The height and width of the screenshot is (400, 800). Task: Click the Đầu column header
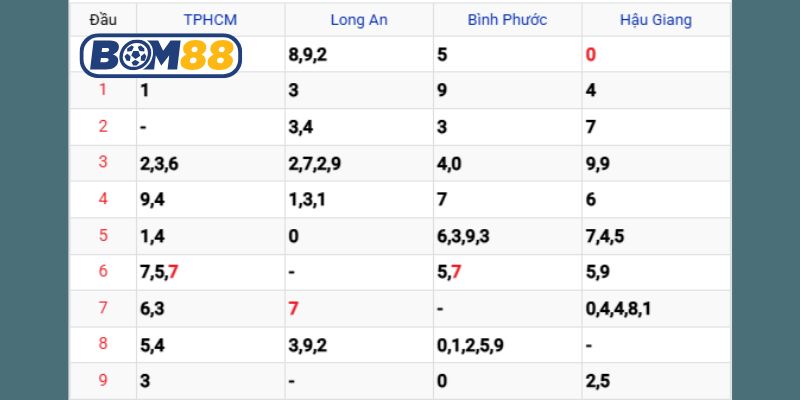[x=102, y=19]
